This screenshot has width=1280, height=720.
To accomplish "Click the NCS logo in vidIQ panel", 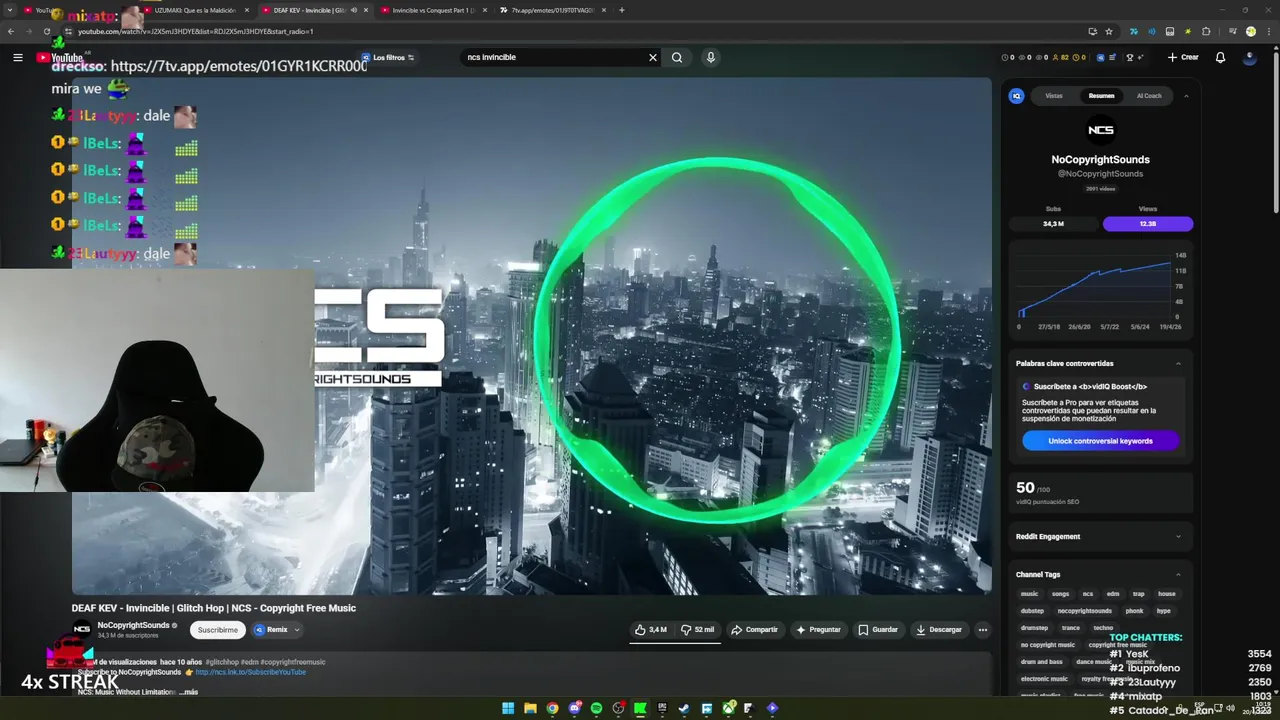I will (1100, 130).
